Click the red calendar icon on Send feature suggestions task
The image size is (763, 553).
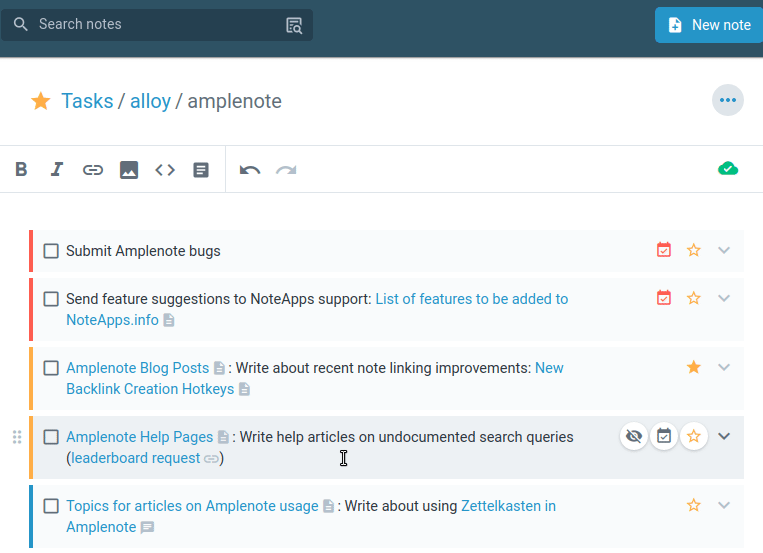pyautogui.click(x=664, y=297)
